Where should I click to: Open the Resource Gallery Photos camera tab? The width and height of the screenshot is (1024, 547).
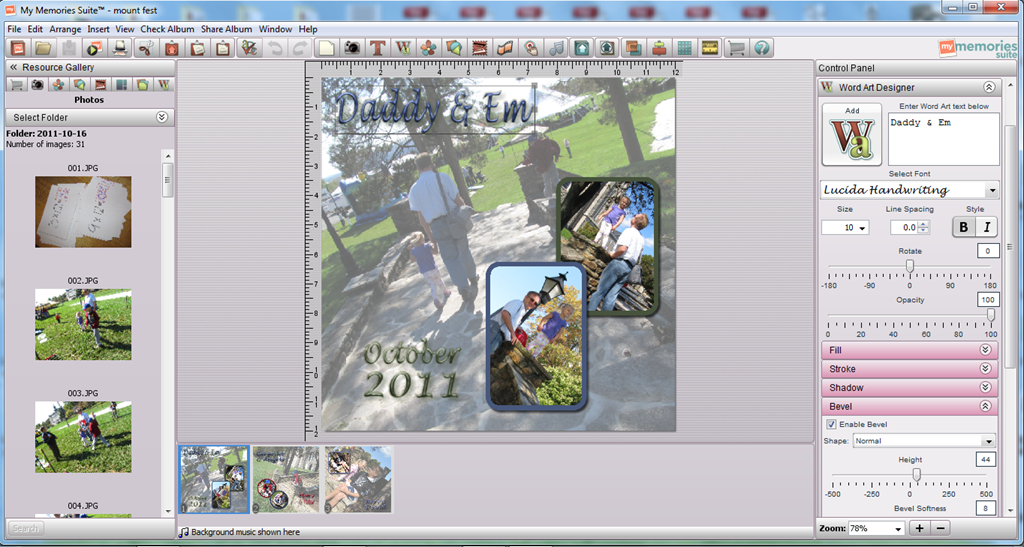click(x=38, y=85)
